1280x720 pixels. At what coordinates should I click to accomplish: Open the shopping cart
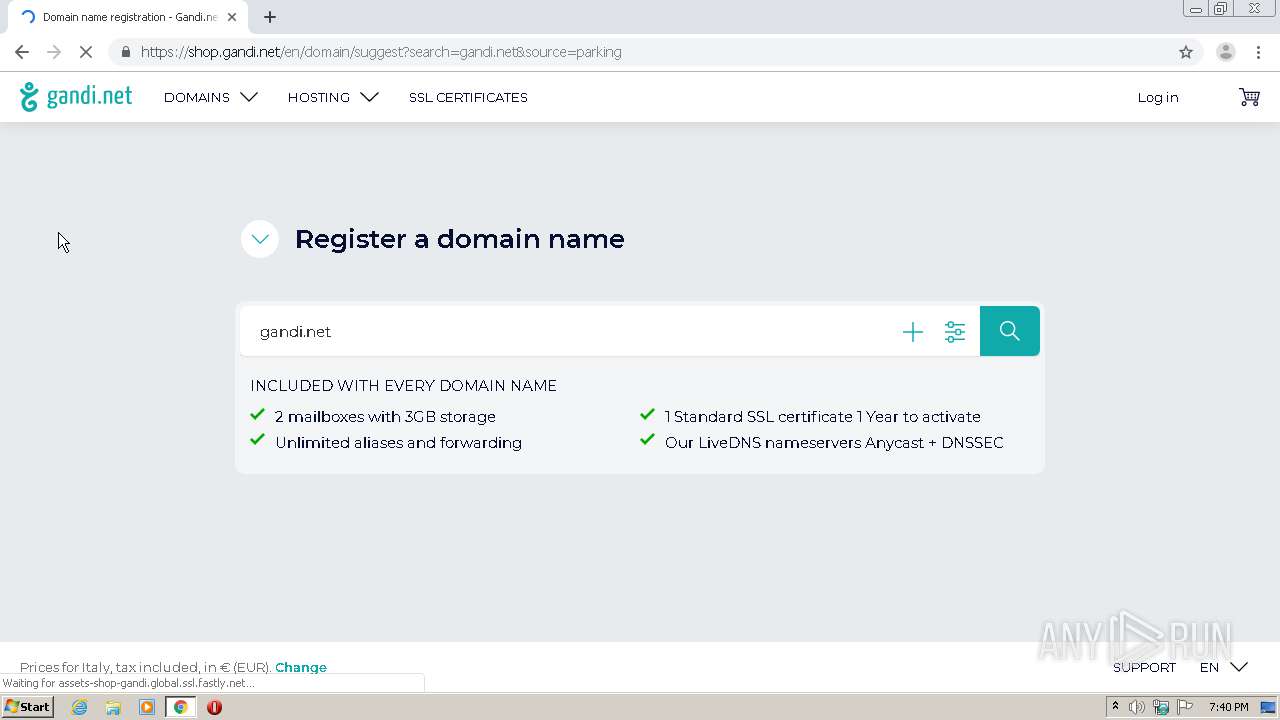tap(1249, 97)
